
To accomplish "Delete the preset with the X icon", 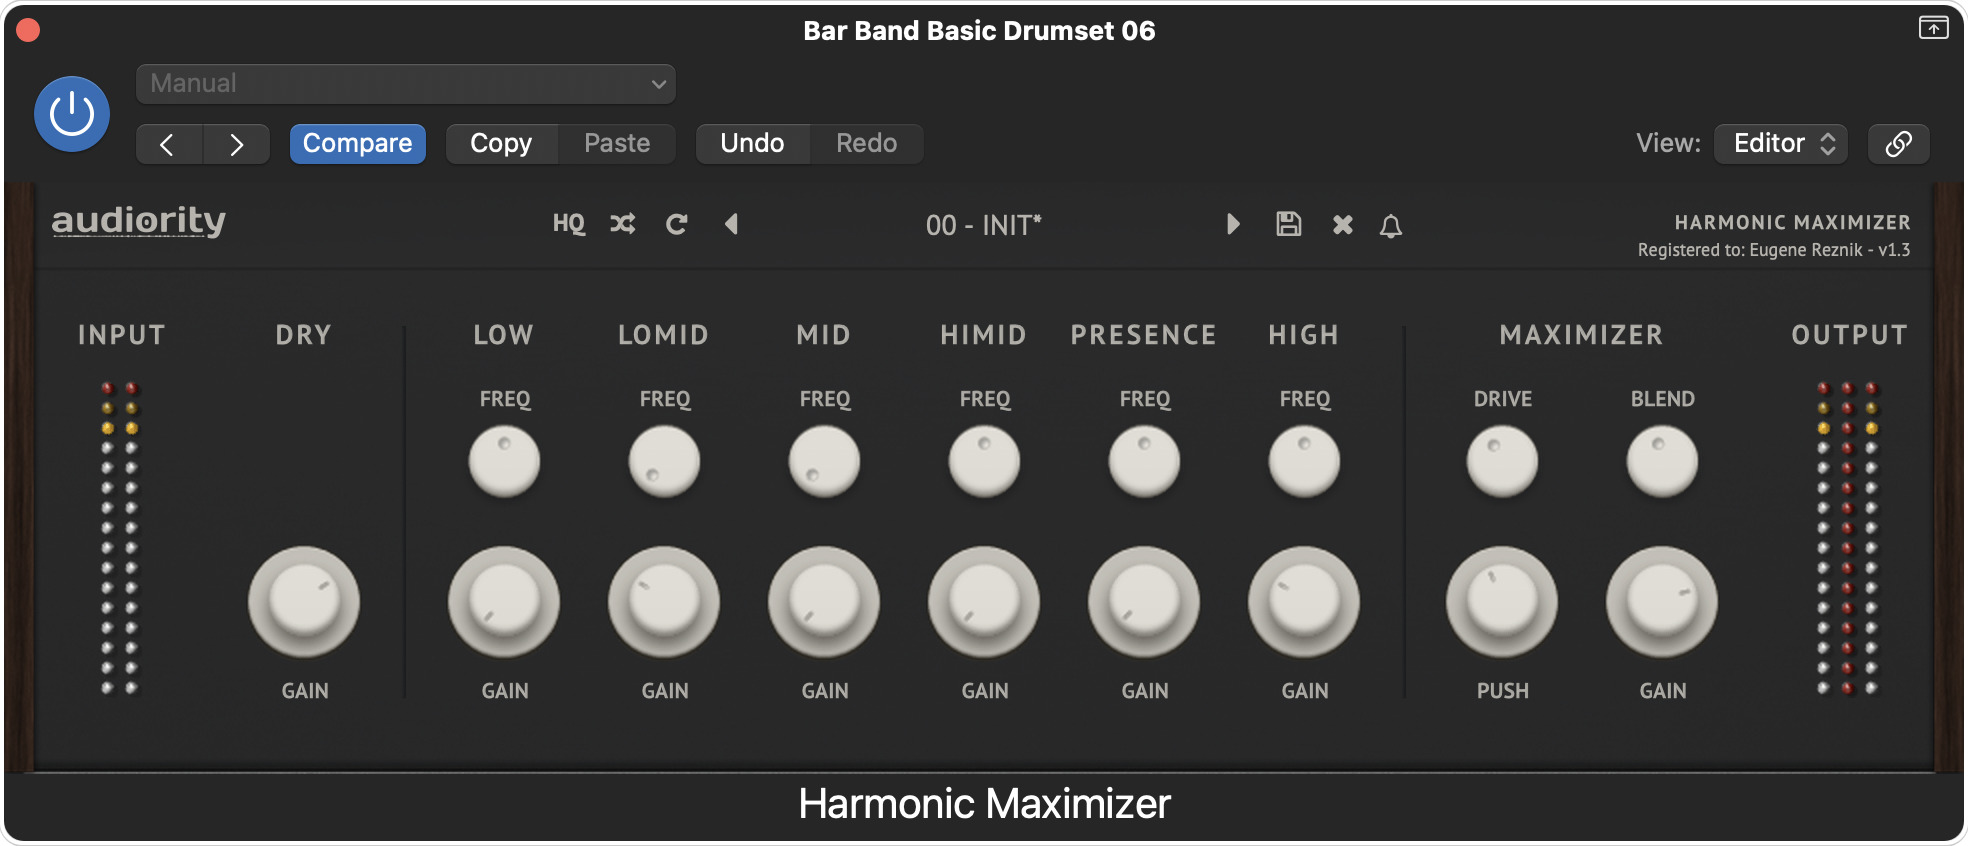I will (x=1342, y=225).
